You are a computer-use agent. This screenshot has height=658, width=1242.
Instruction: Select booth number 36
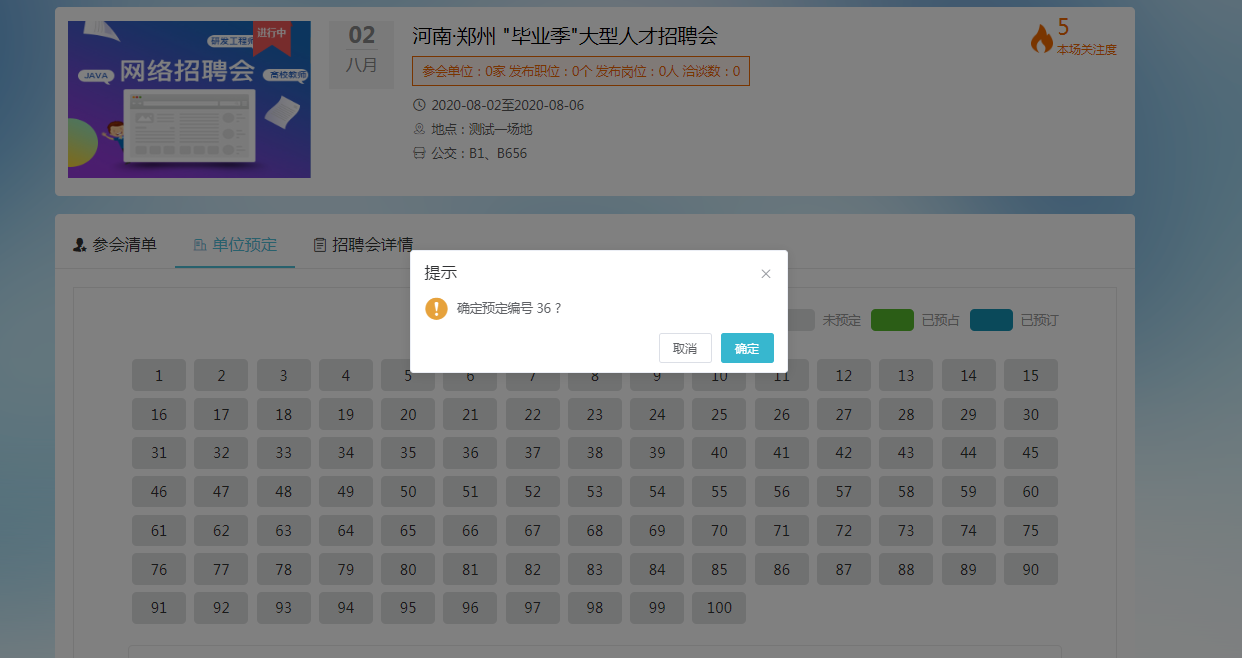coord(470,453)
